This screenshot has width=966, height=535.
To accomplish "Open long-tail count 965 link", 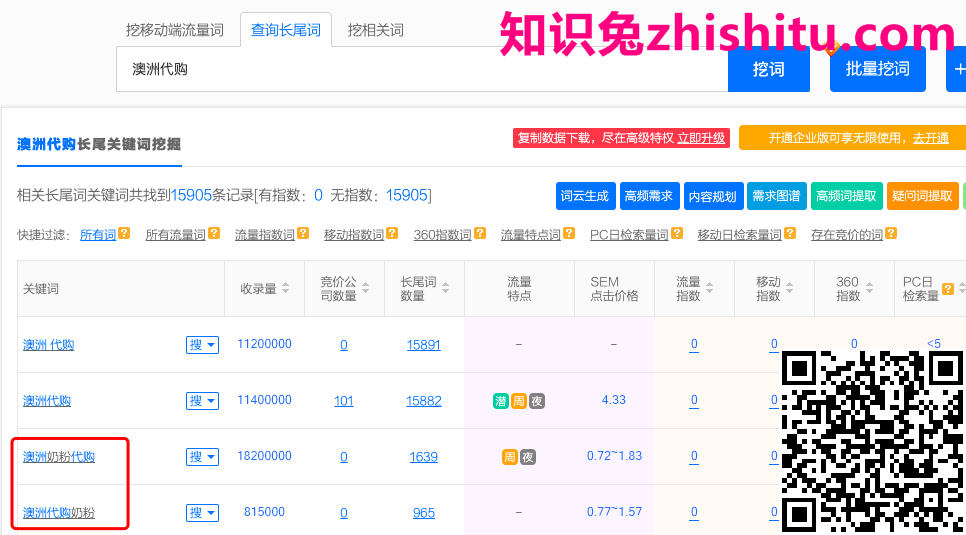I will click(x=423, y=513).
